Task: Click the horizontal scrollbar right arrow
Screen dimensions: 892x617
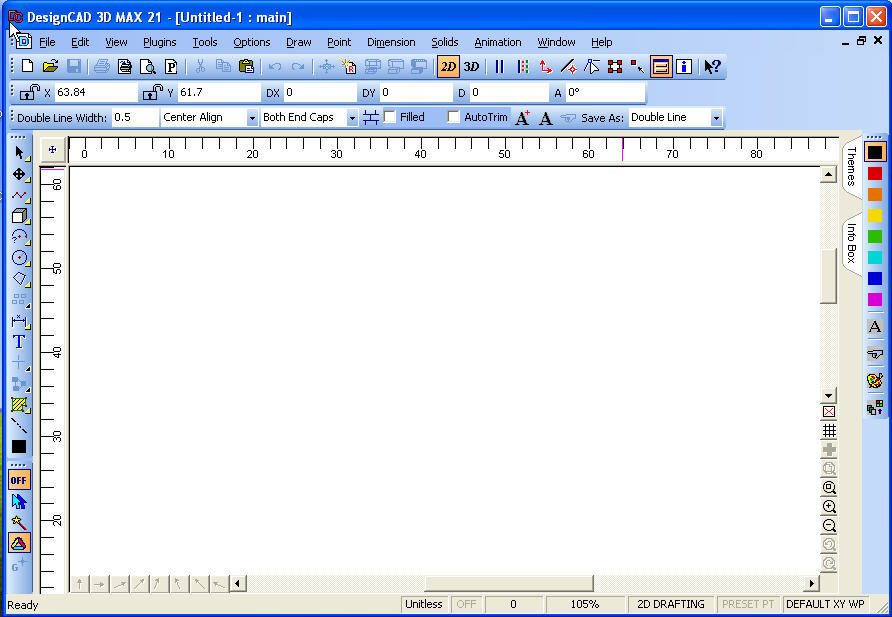Action: tap(812, 583)
